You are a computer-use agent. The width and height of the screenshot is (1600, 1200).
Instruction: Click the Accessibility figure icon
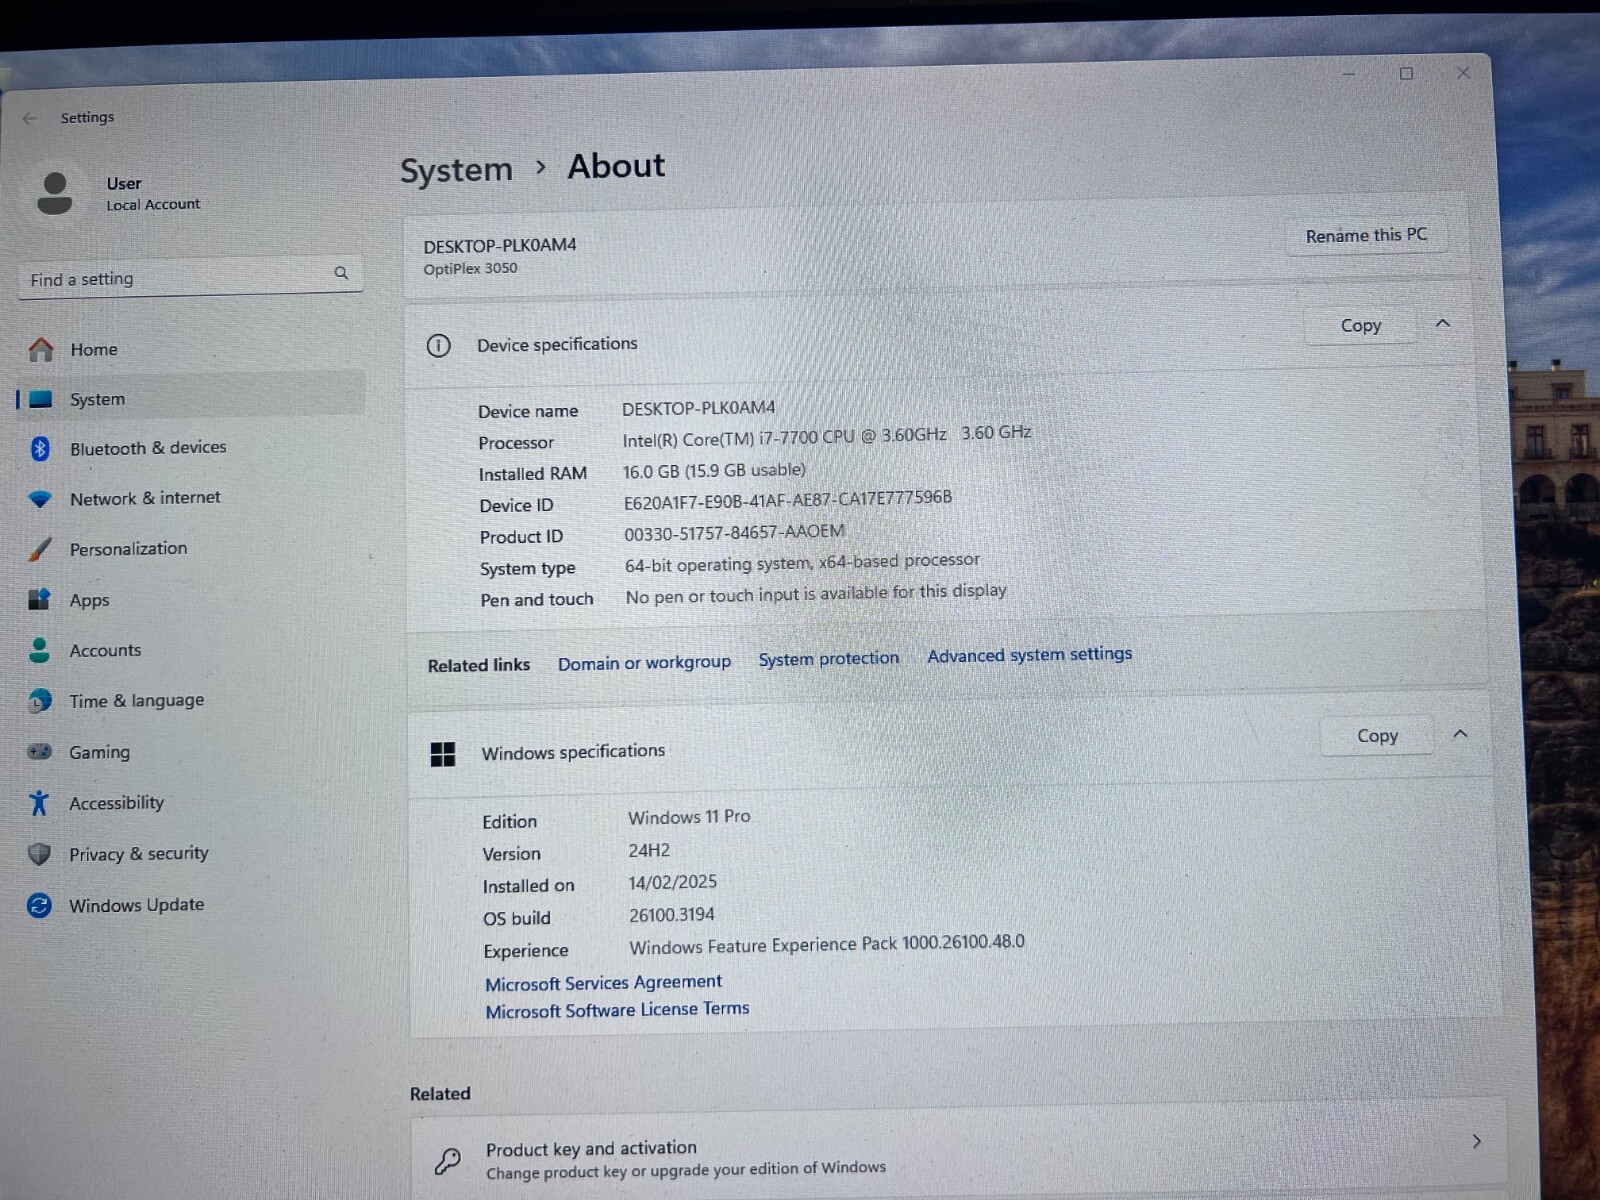39,803
